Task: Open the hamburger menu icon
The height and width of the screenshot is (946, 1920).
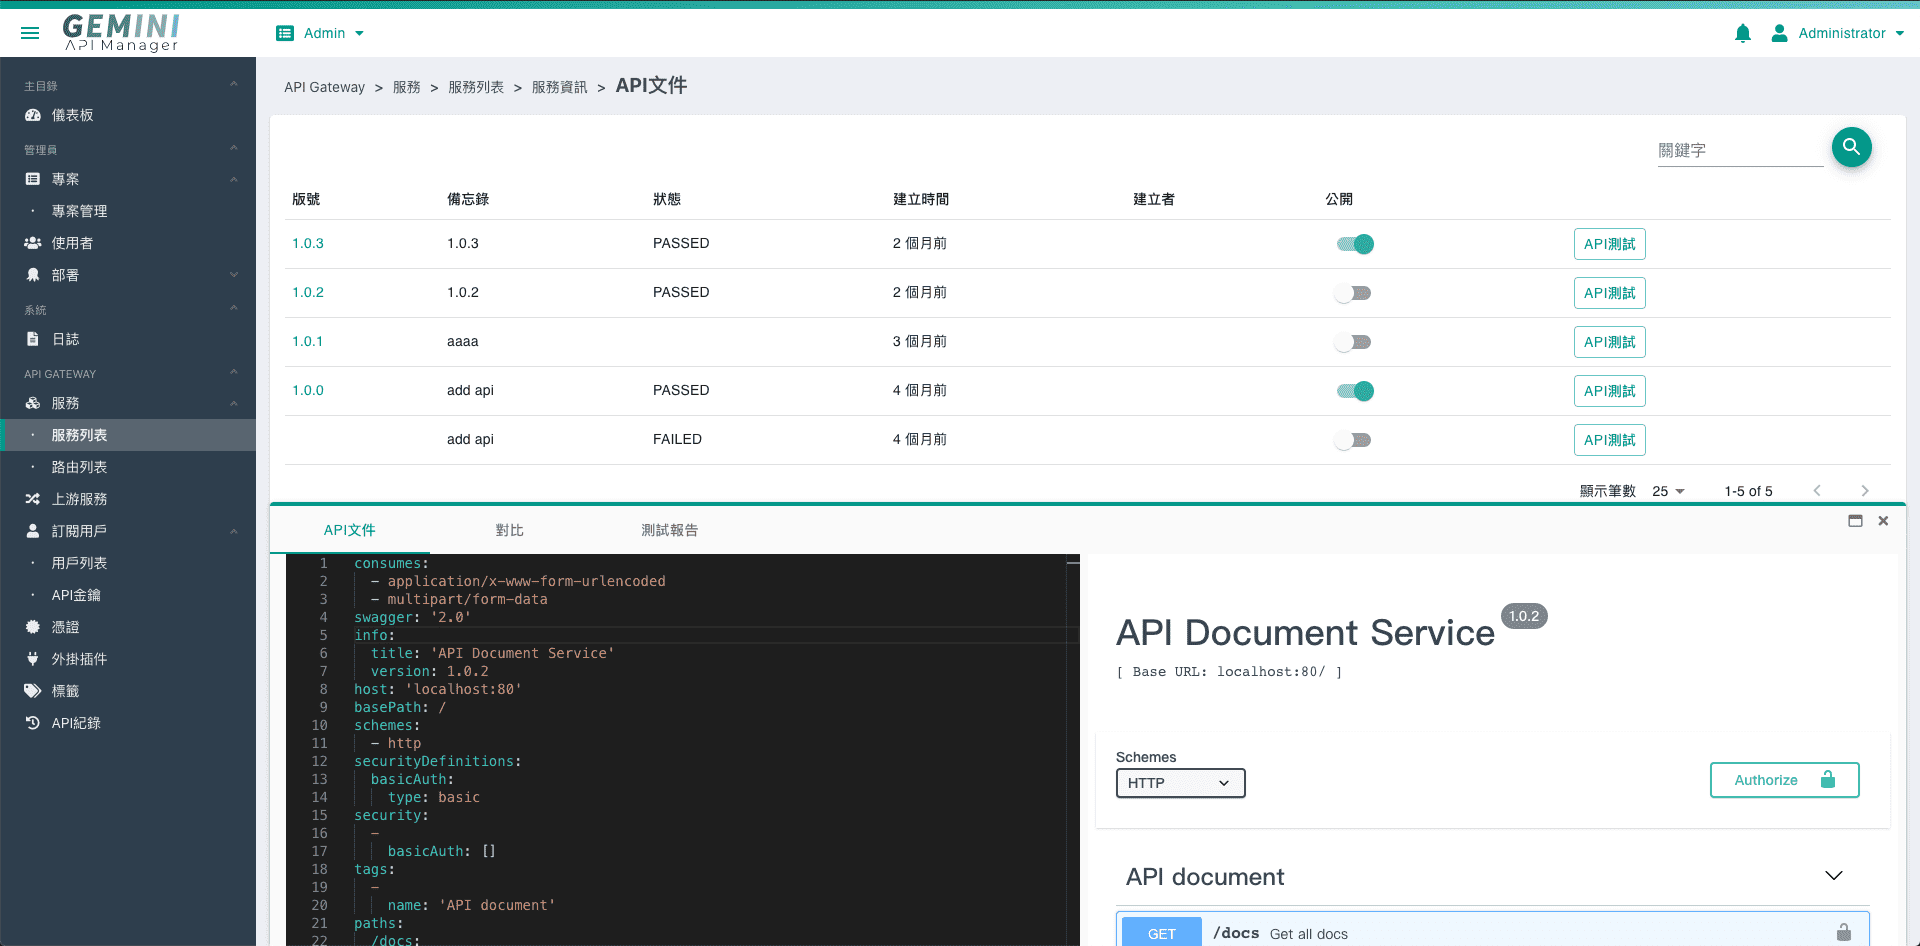Action: point(30,33)
